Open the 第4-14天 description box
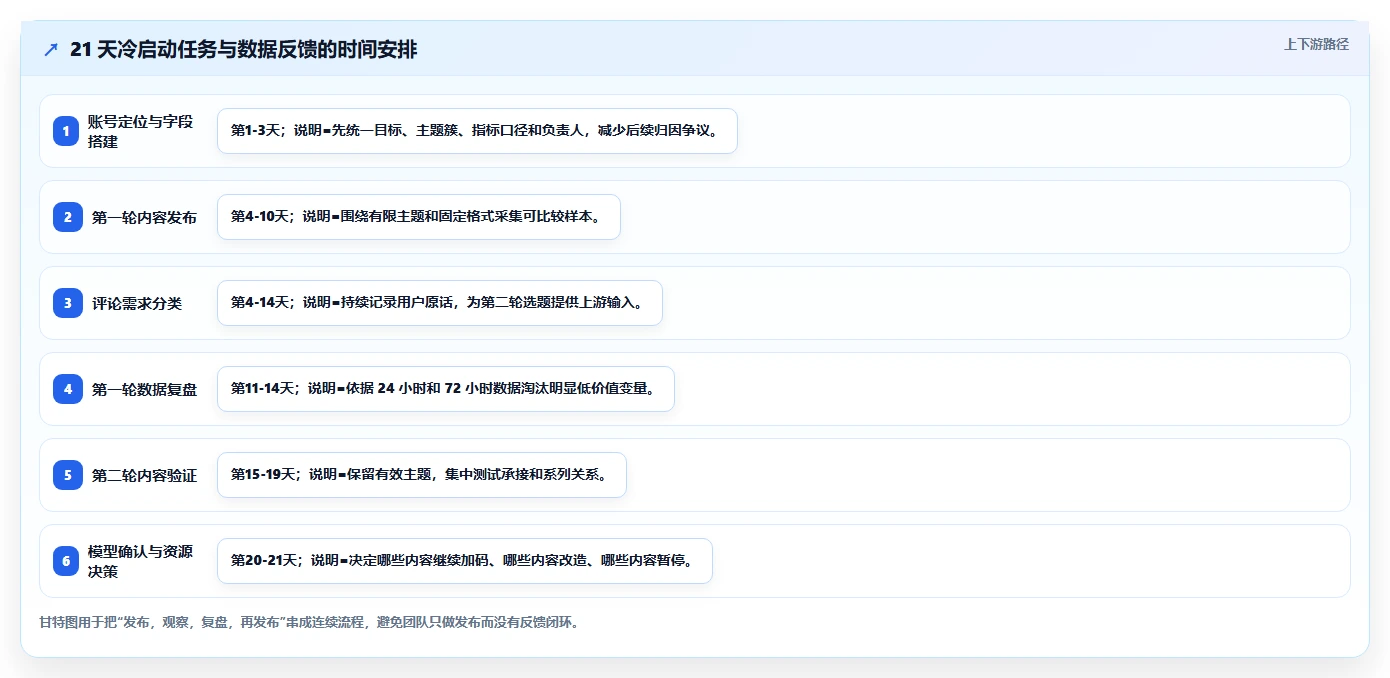1390x678 pixels. (x=440, y=303)
